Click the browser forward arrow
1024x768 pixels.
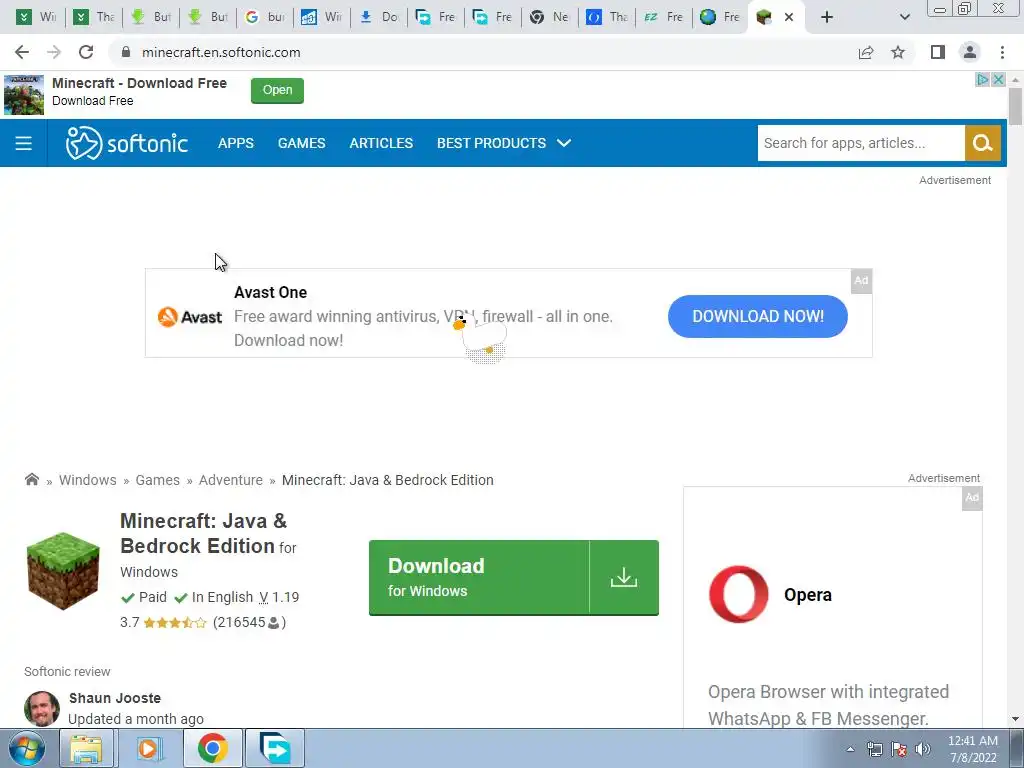[x=54, y=52]
